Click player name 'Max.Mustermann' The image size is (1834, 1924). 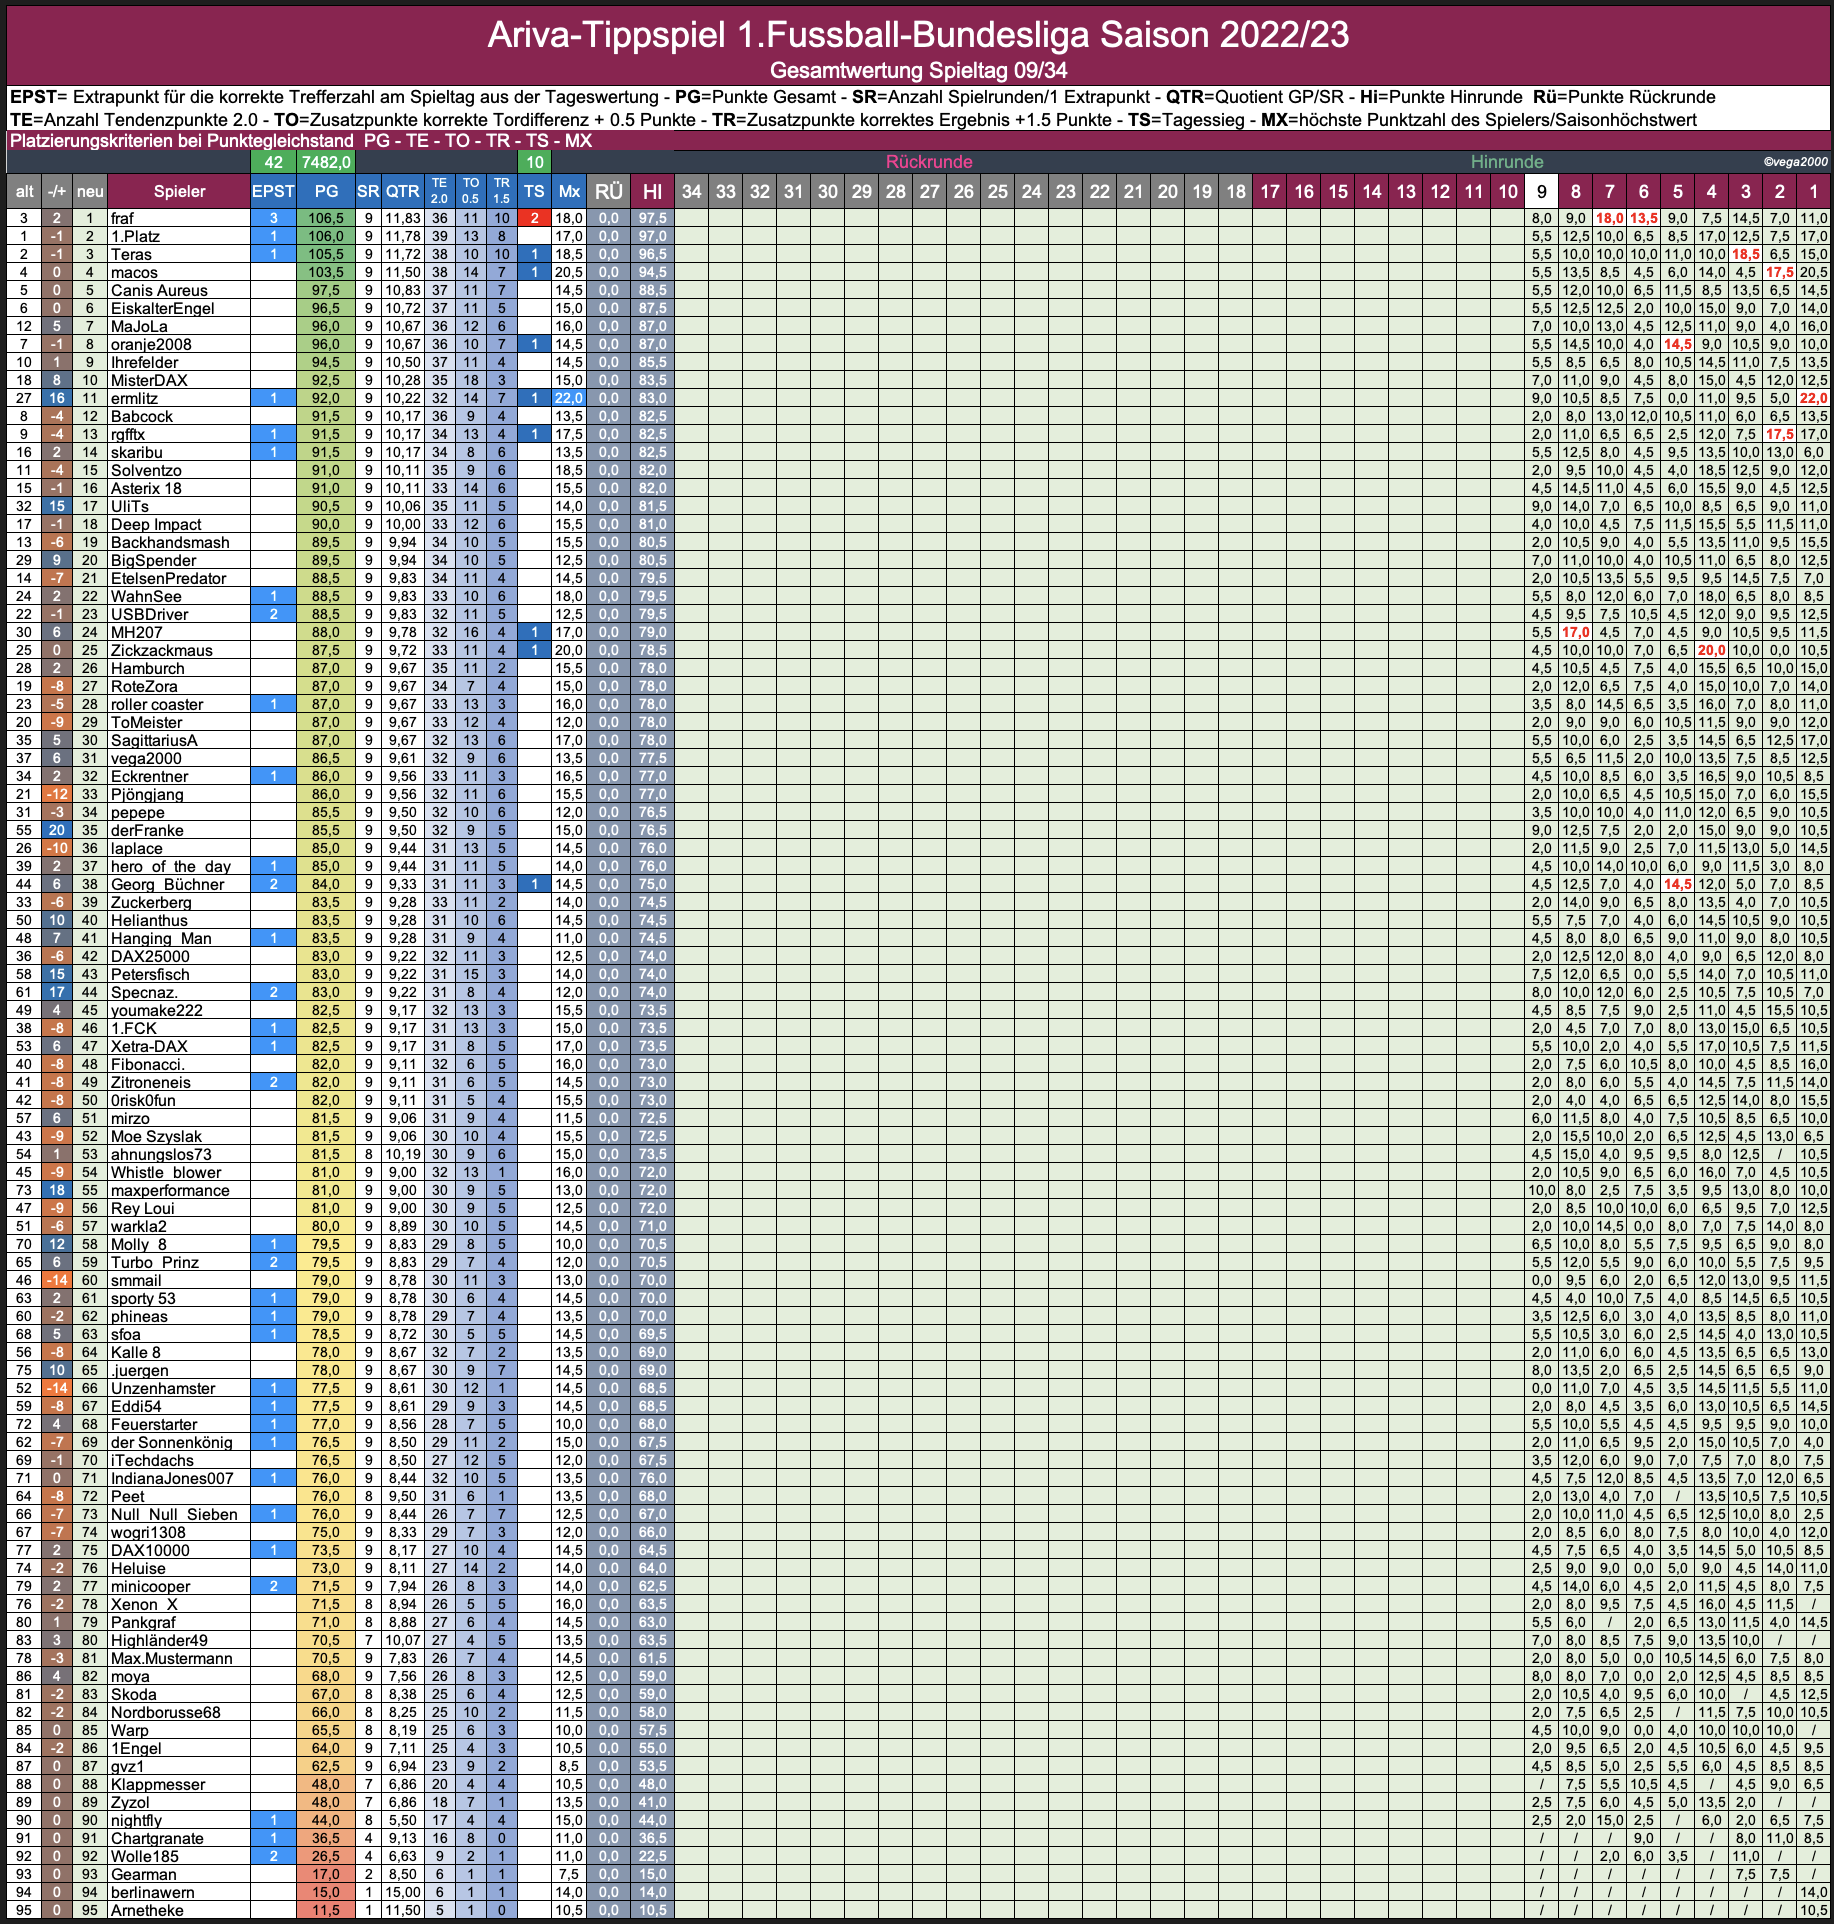[x=171, y=1658]
